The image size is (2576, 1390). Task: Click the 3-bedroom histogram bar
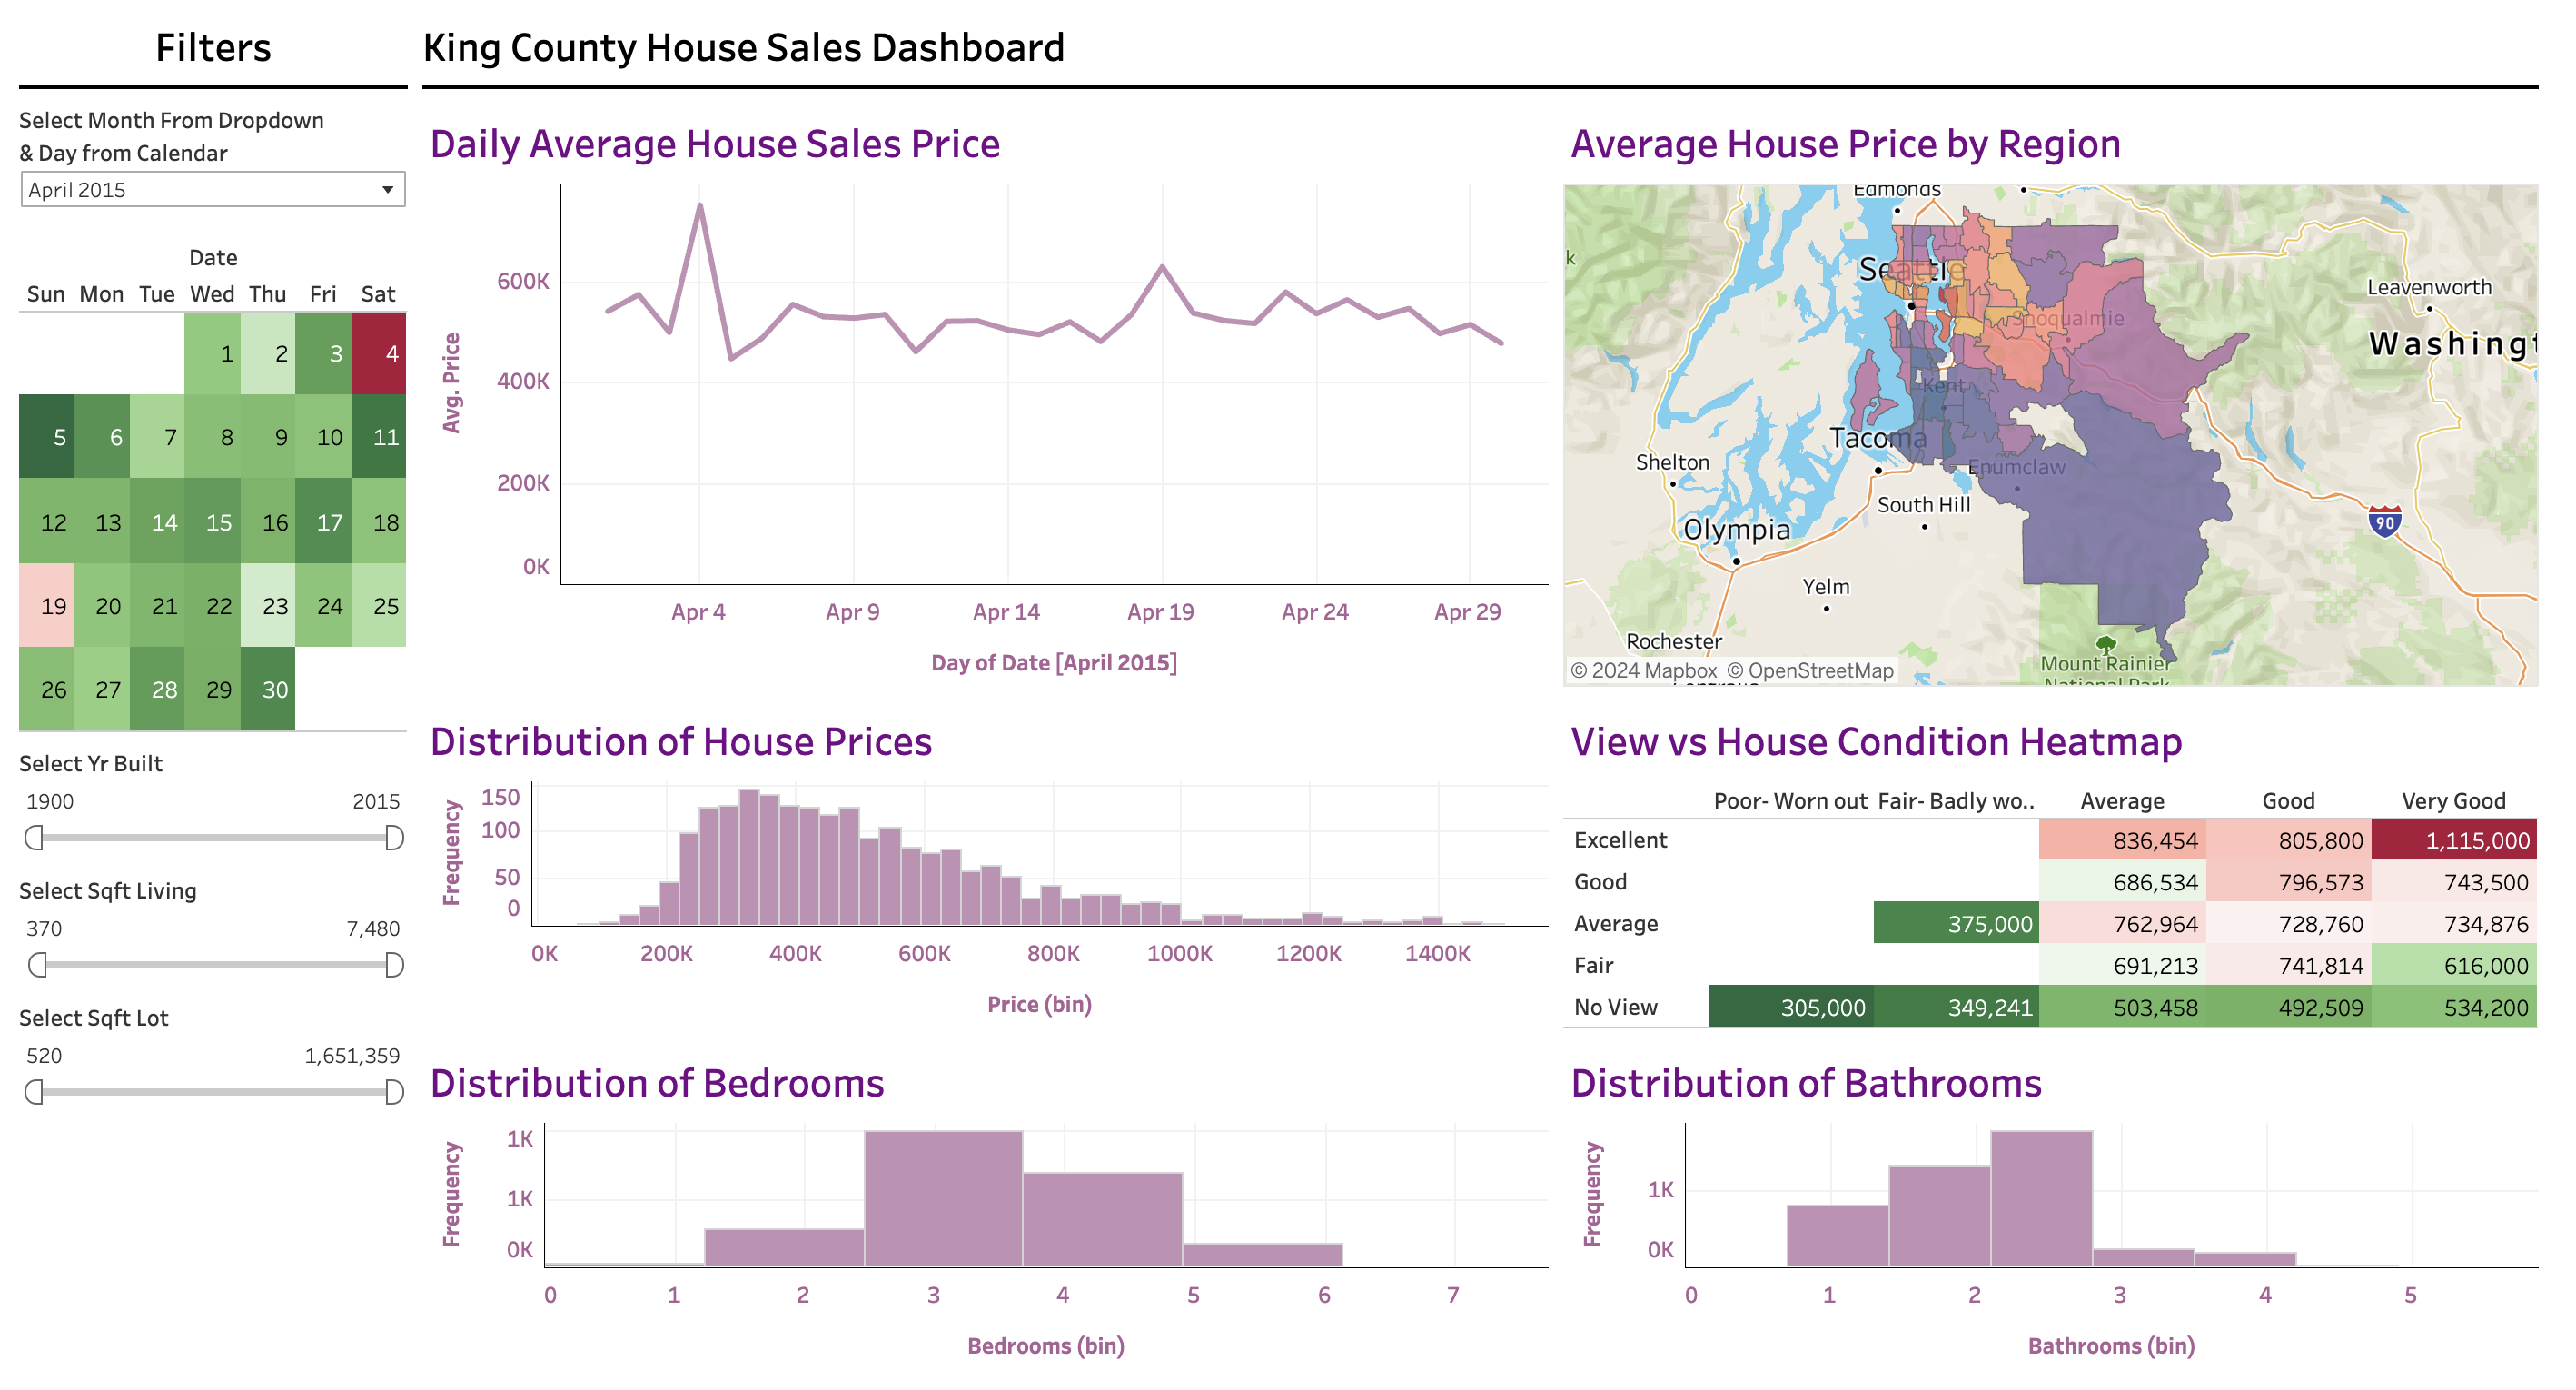(x=943, y=1200)
